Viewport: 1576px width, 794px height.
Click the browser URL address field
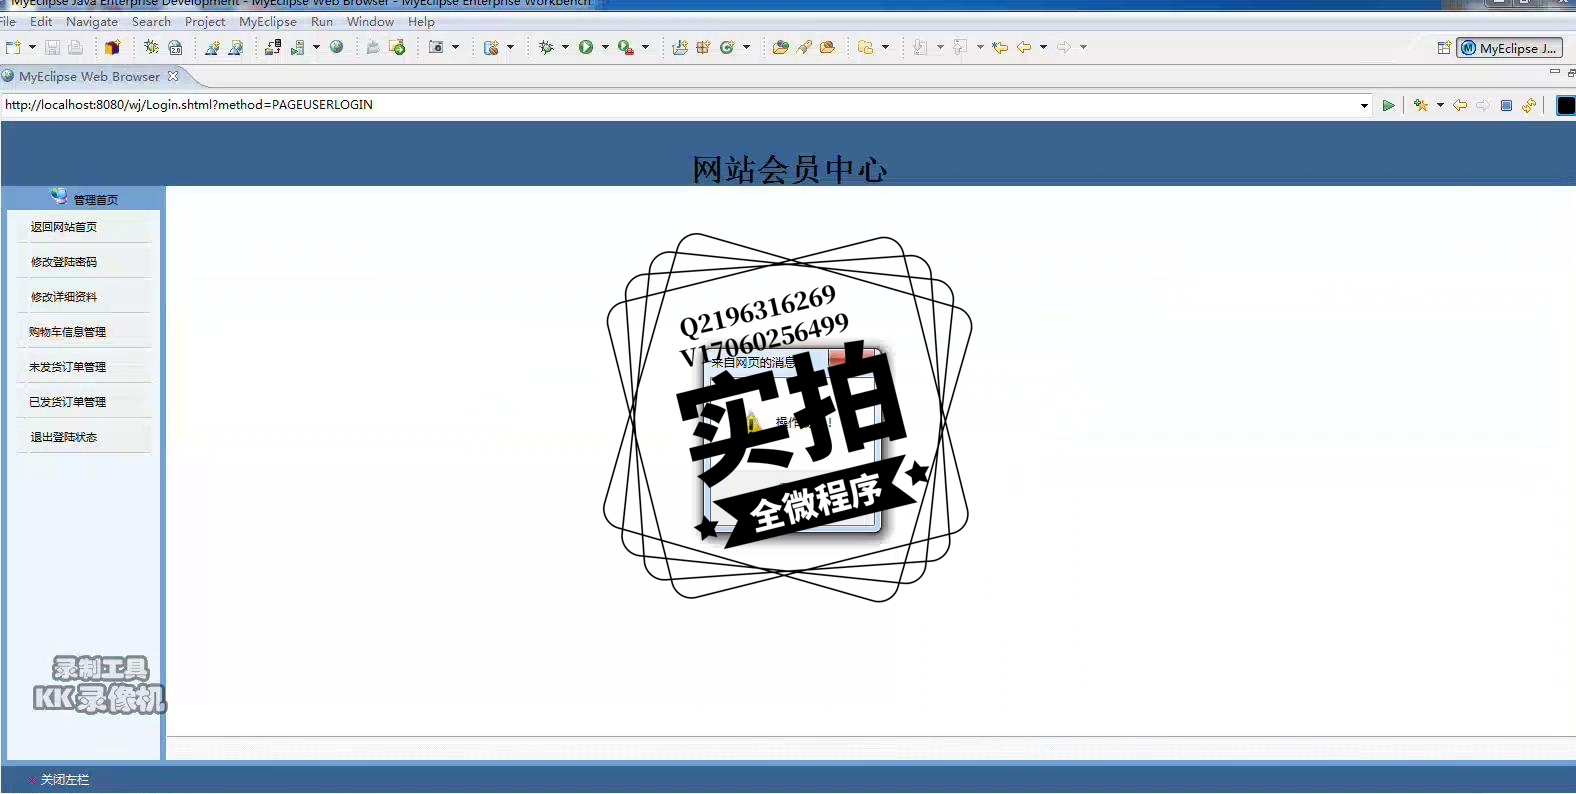680,105
